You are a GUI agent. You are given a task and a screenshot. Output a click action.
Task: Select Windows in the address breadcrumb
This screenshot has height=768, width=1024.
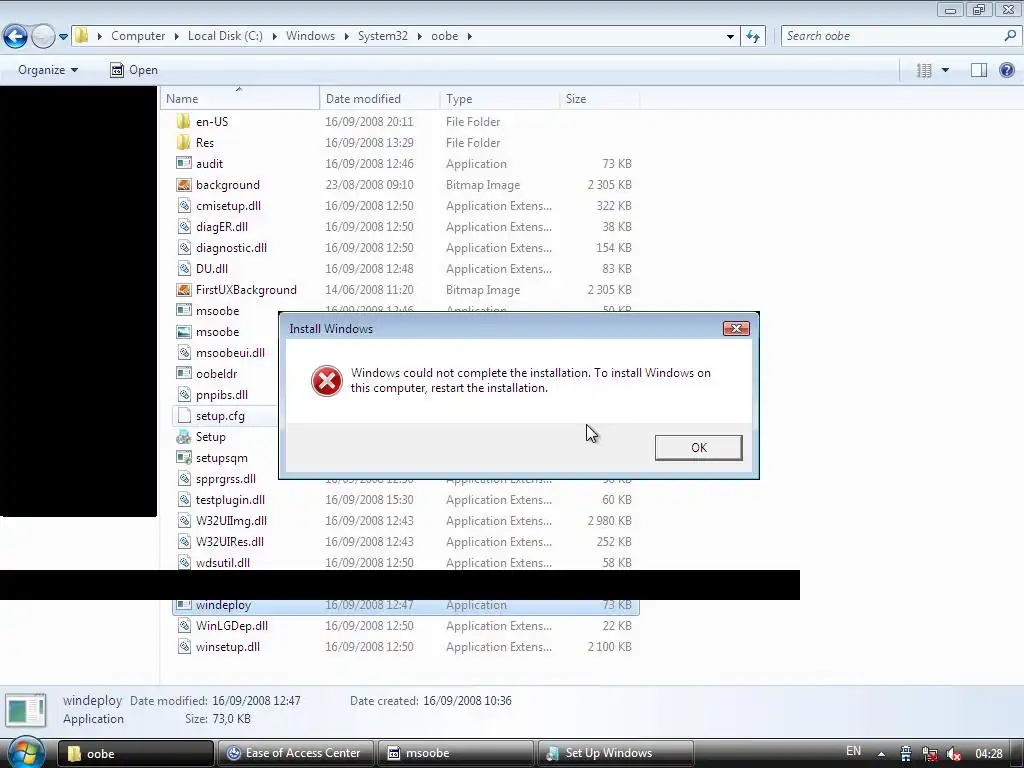point(310,36)
